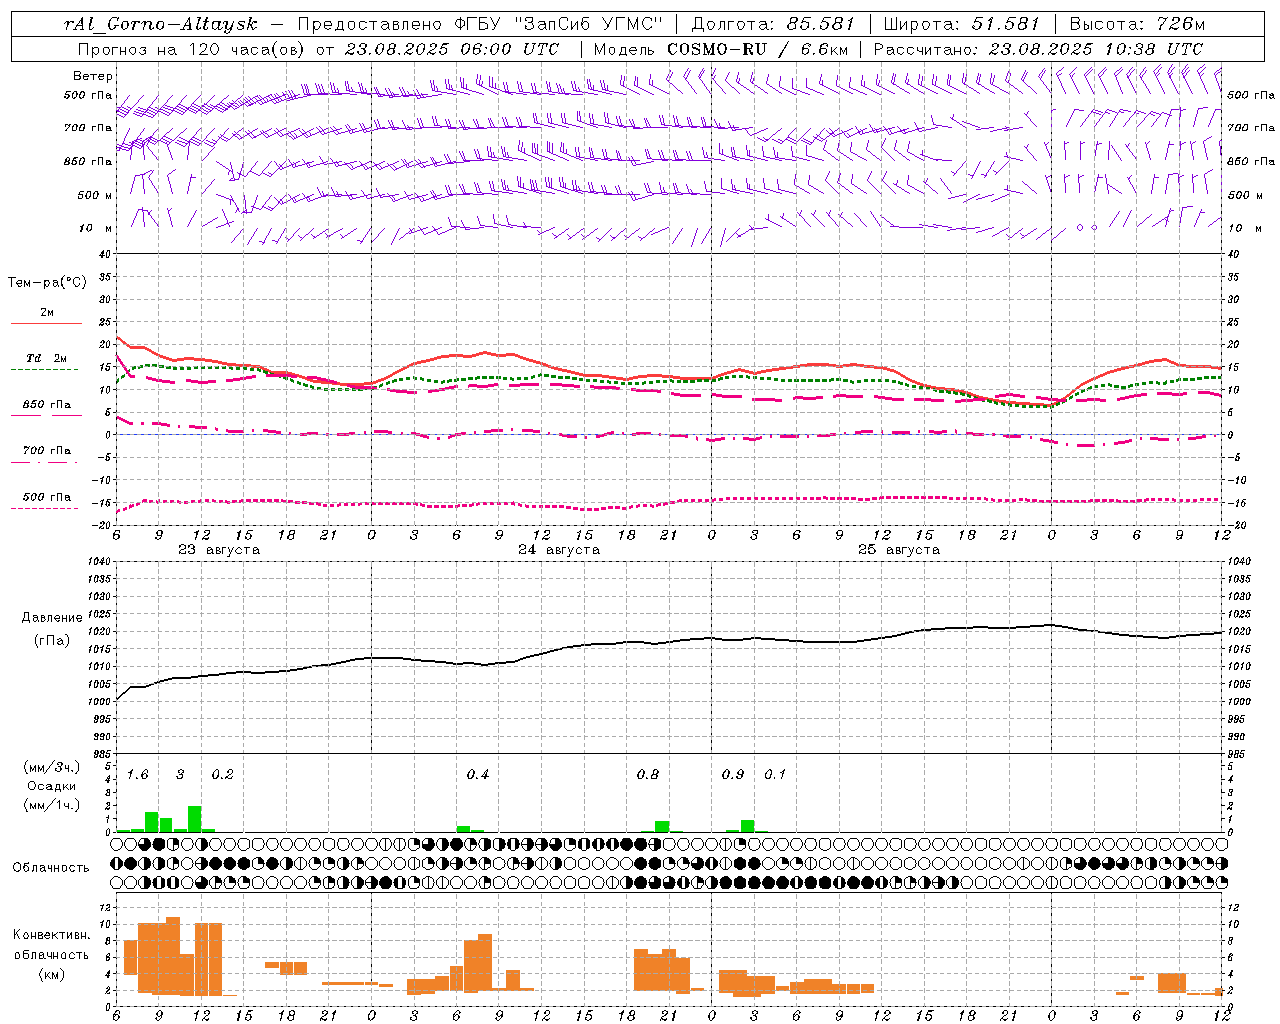Image resolution: width=1280 pixels, height=1024 pixels.
Task: Click the 500 м wind level label left of chart
Action: [95, 195]
